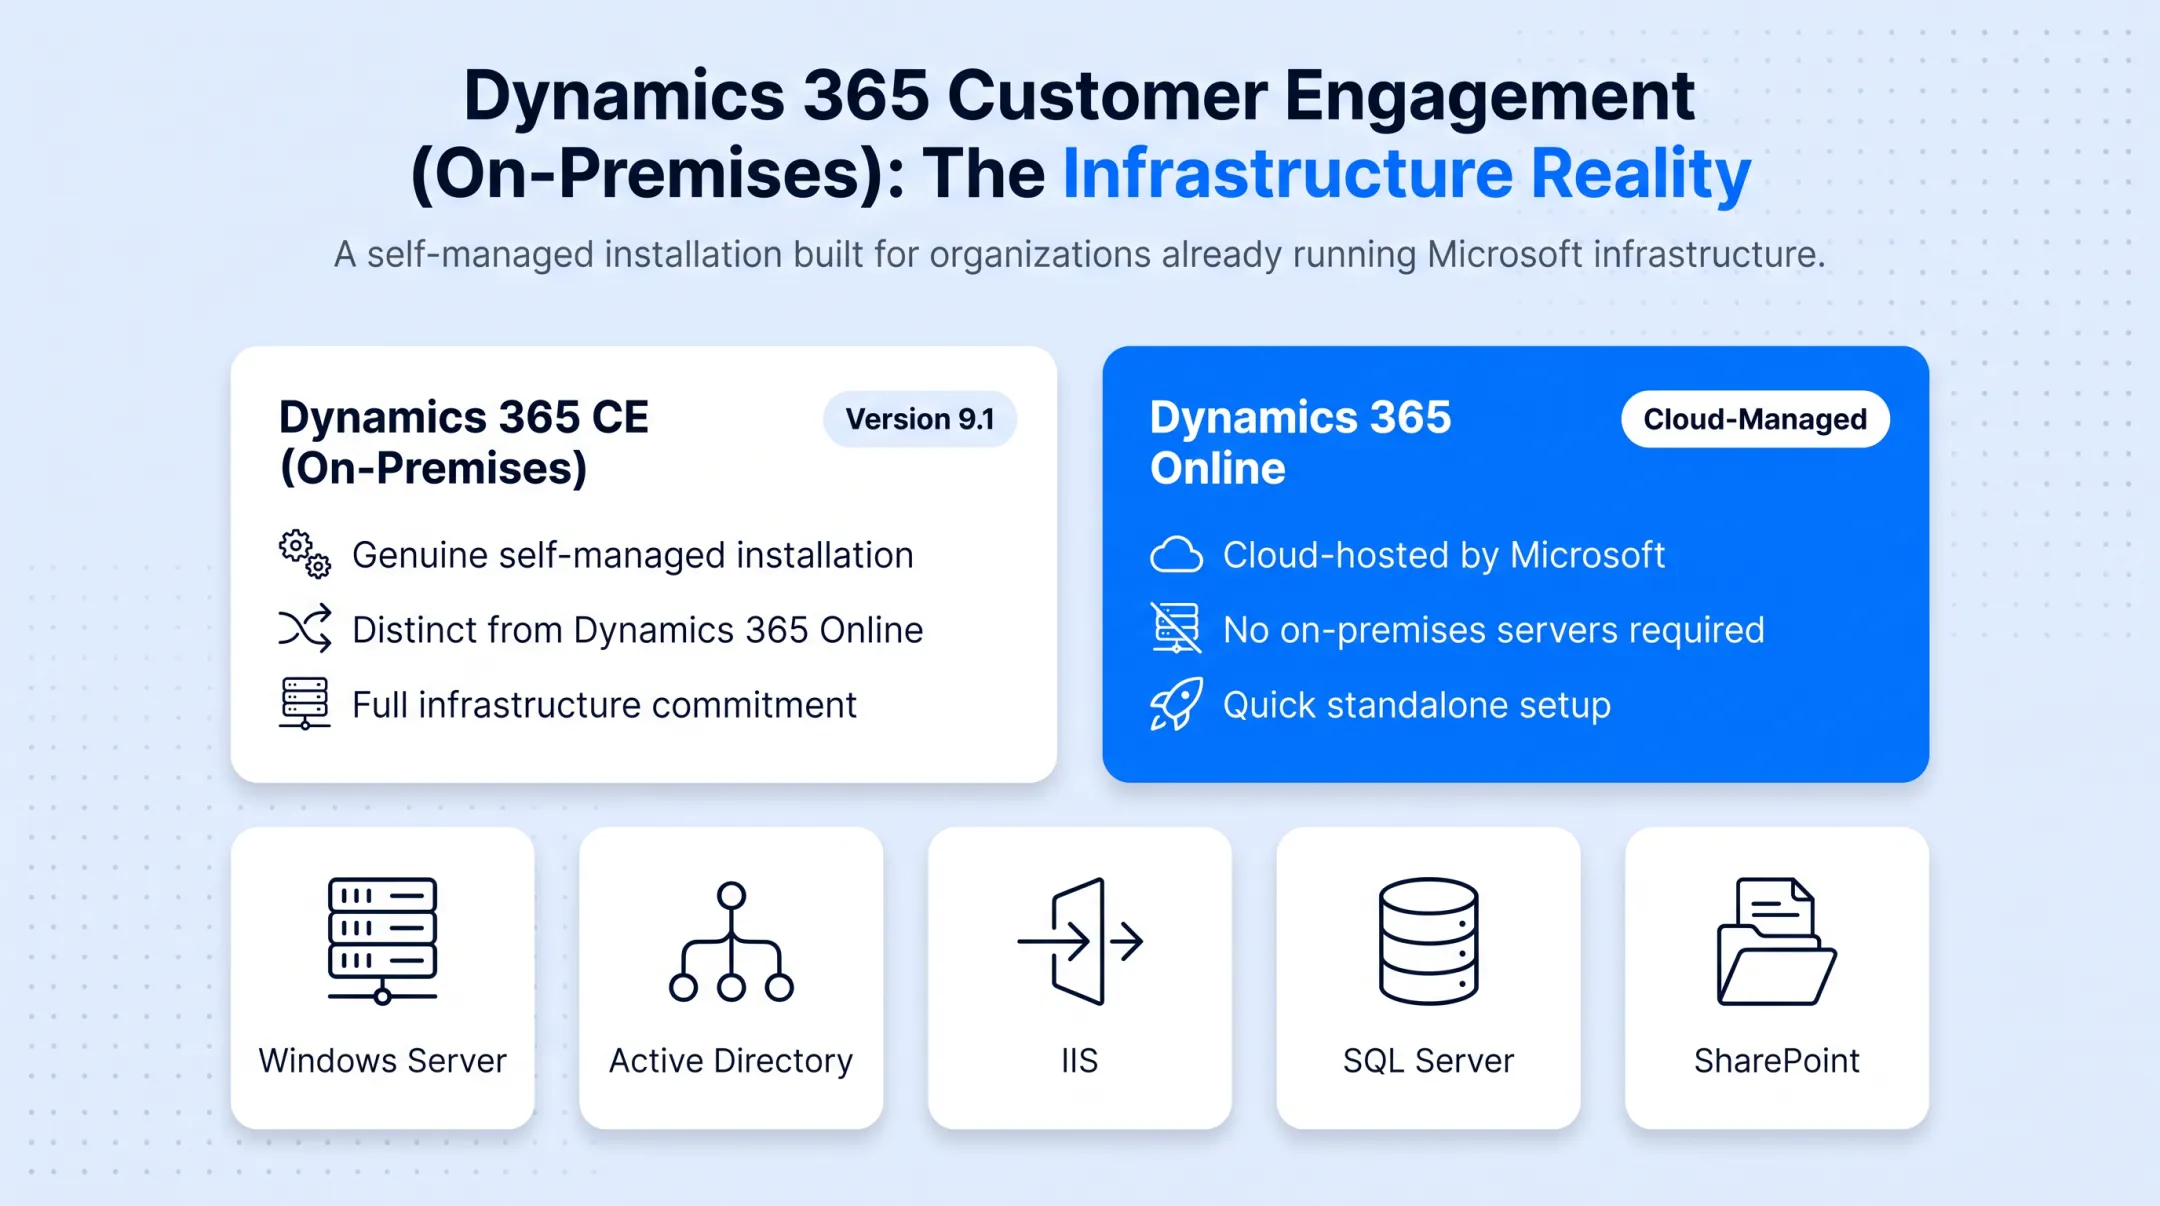Select the Active Directory hierarchy tree icon

(731, 941)
